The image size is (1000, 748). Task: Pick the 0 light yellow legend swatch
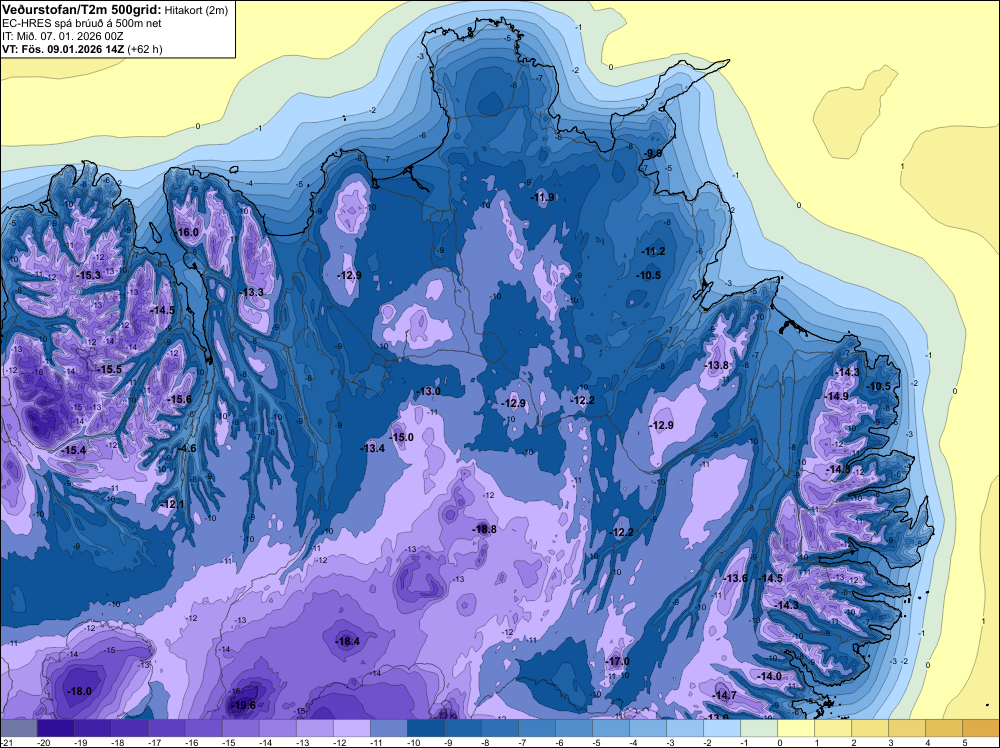click(795, 728)
